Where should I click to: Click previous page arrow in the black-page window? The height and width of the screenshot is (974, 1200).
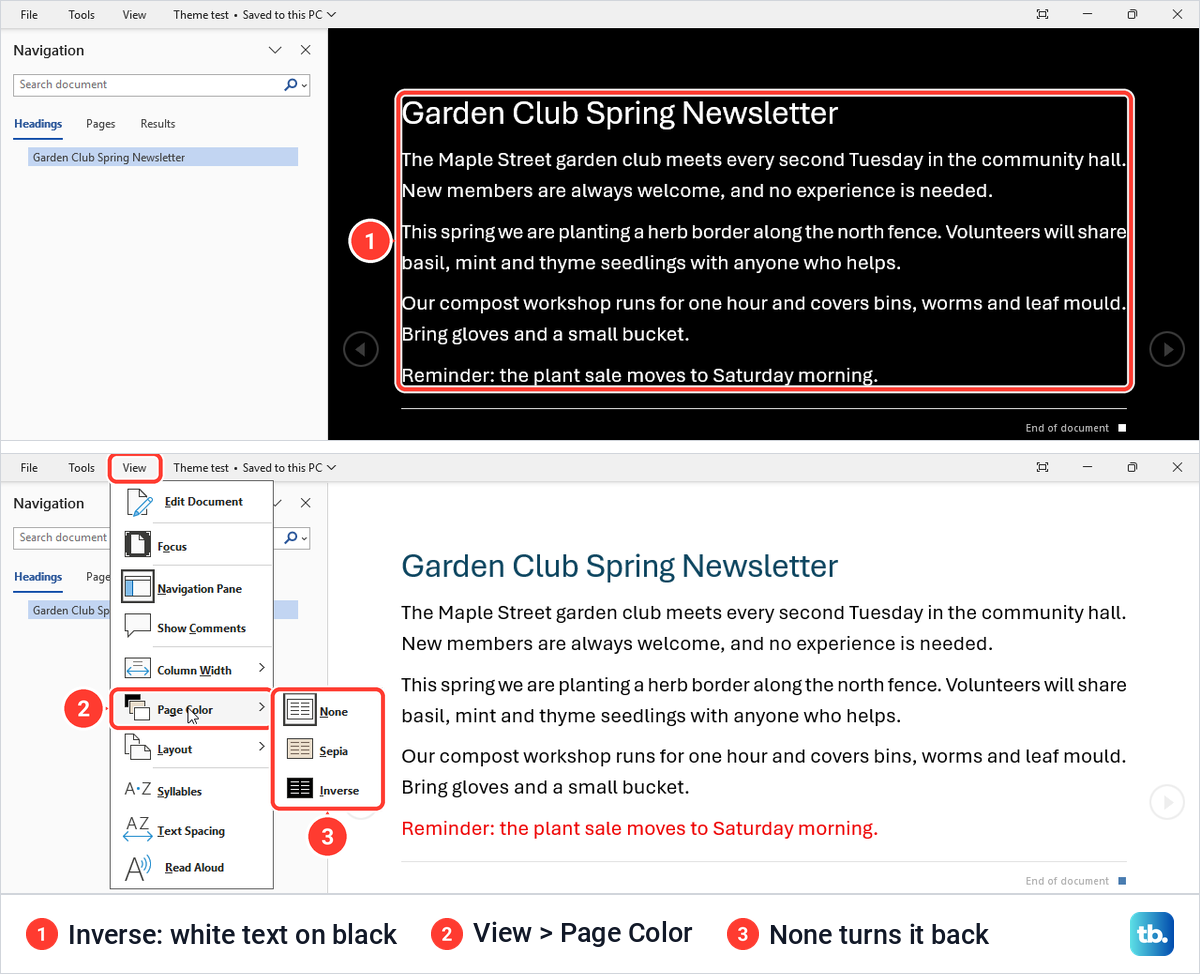(x=361, y=349)
